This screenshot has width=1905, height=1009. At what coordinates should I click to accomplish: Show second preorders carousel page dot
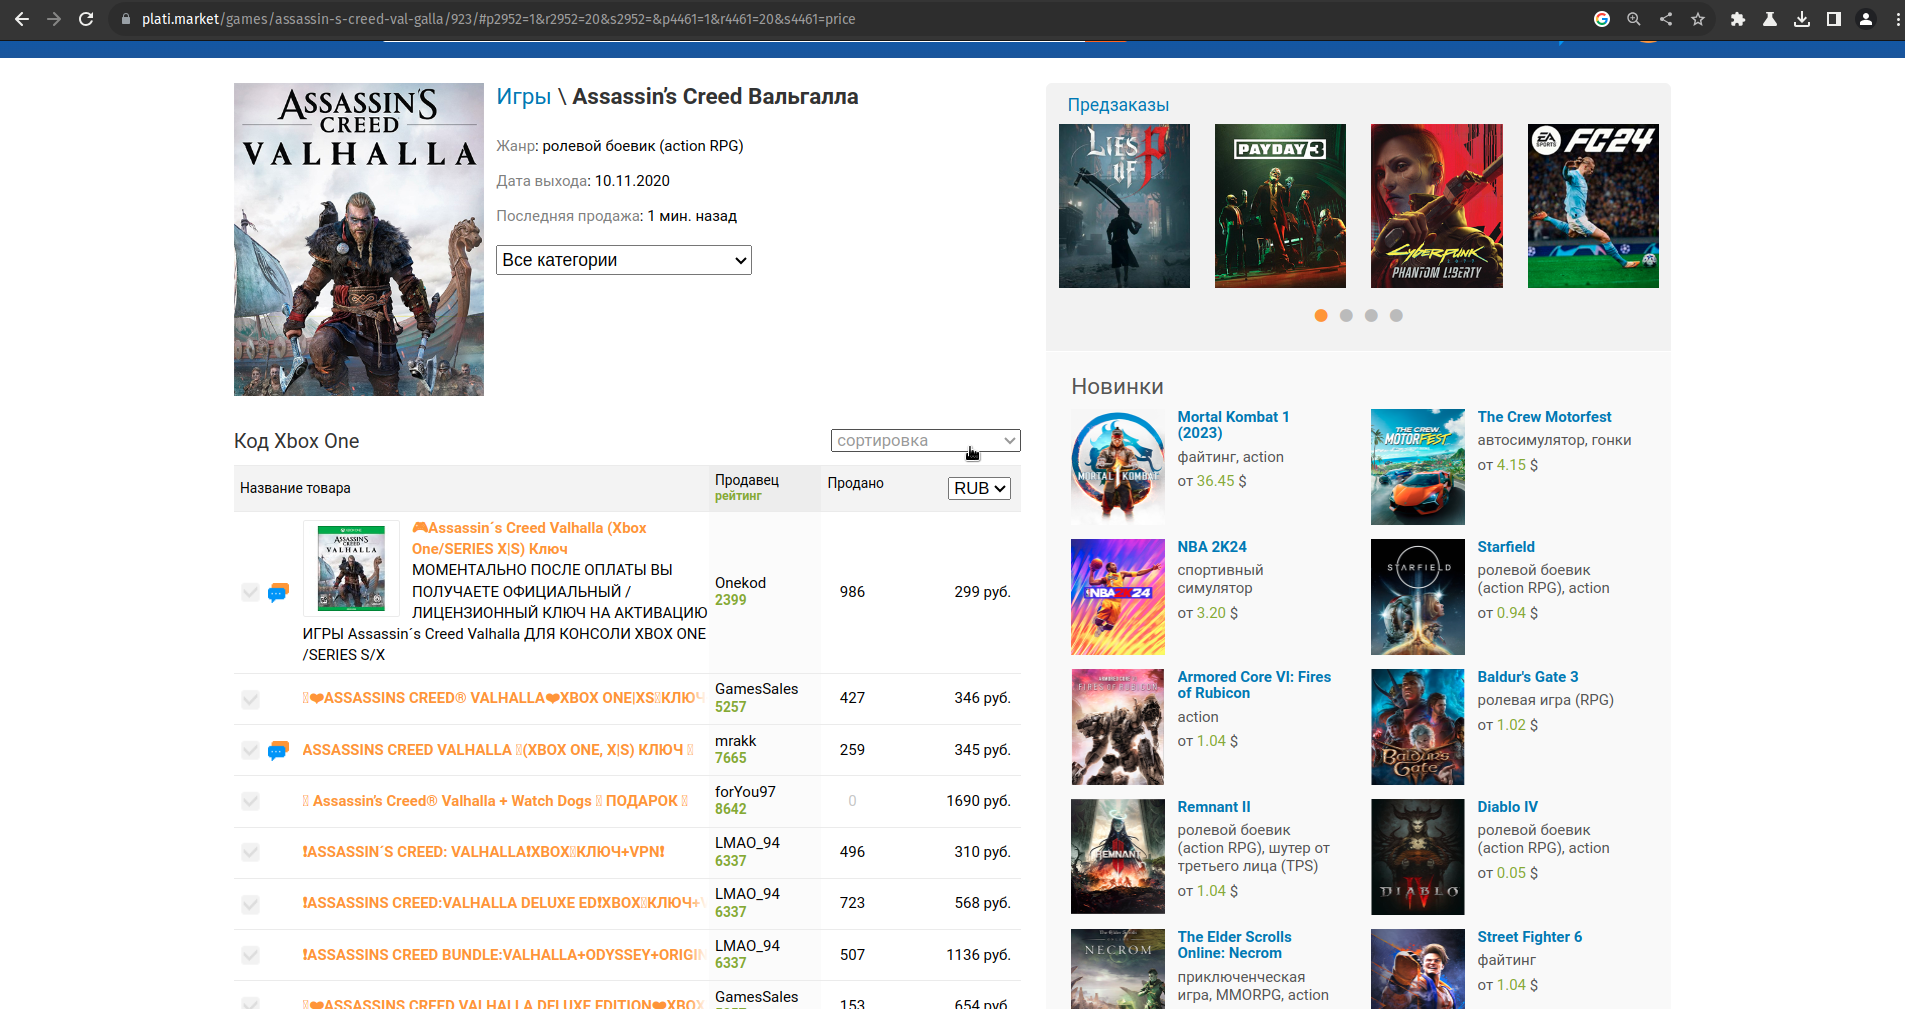pos(1346,315)
